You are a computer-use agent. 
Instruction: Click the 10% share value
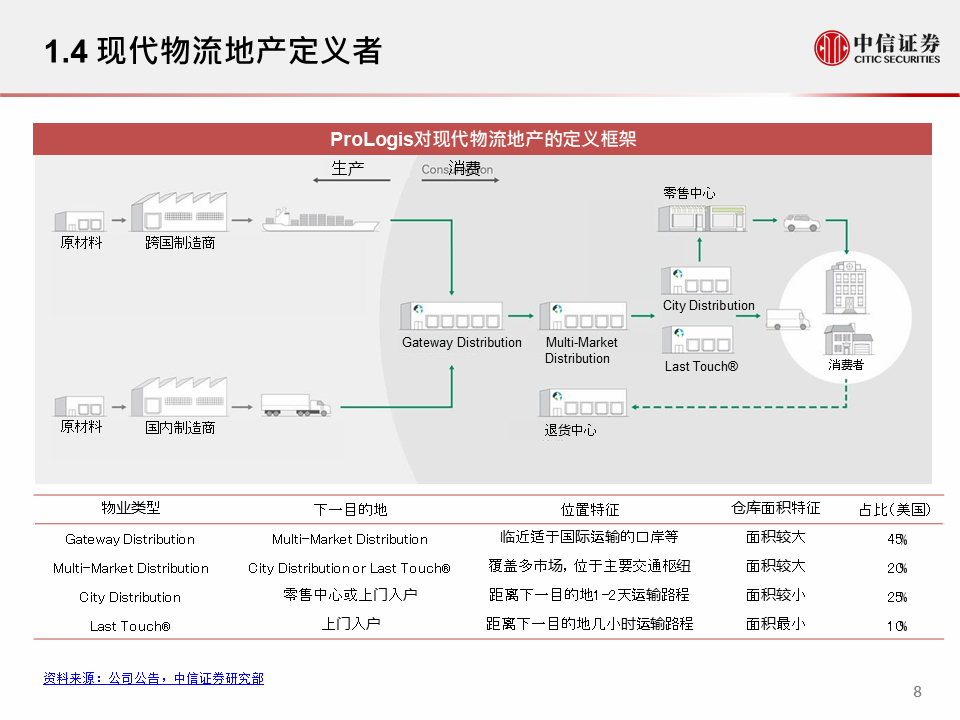(897, 626)
